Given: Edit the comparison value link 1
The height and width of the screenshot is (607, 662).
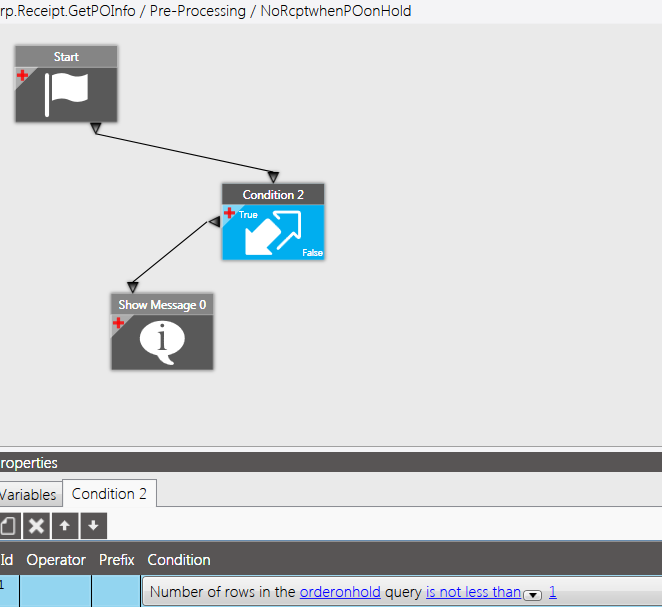Looking at the screenshot, I should [x=553, y=592].
